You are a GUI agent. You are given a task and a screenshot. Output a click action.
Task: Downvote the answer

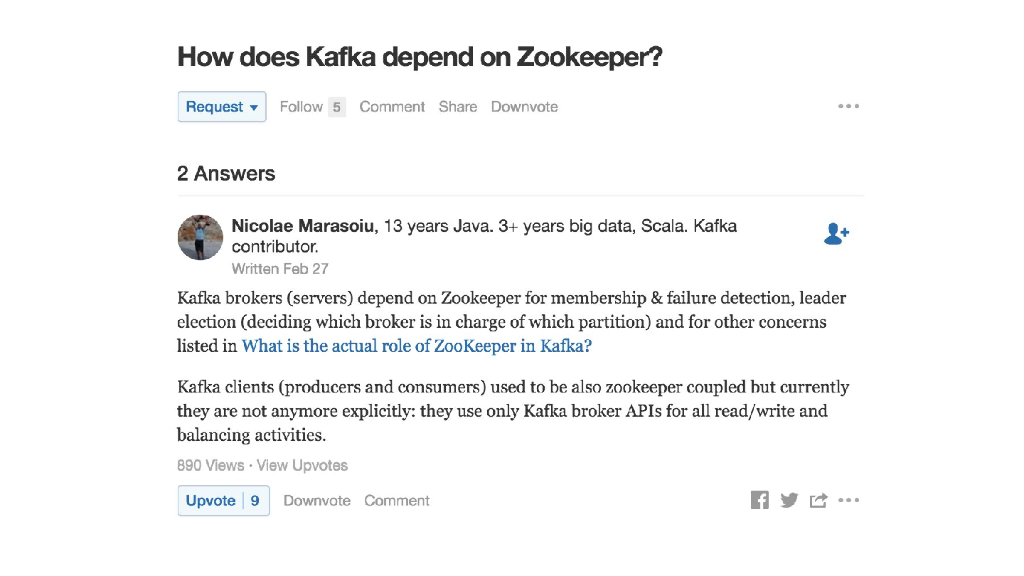[x=317, y=501]
